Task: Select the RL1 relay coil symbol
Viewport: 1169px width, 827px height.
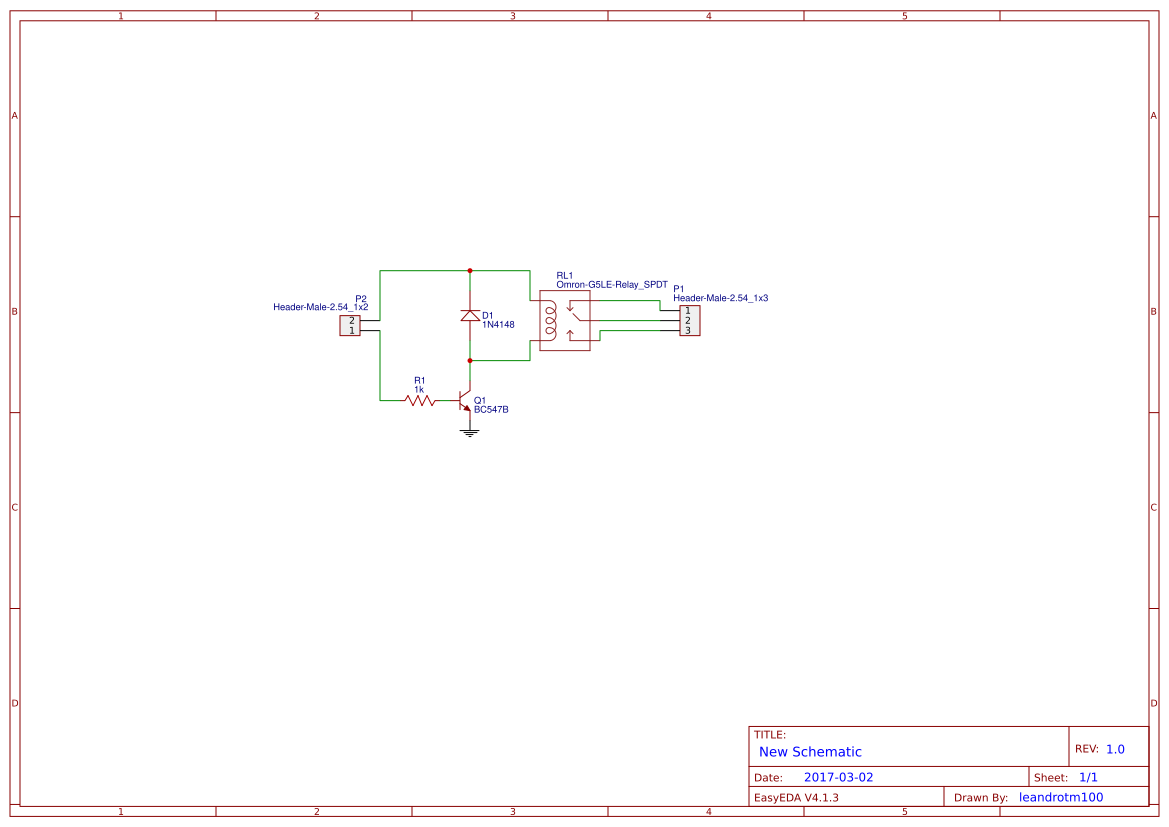Action: [550, 320]
